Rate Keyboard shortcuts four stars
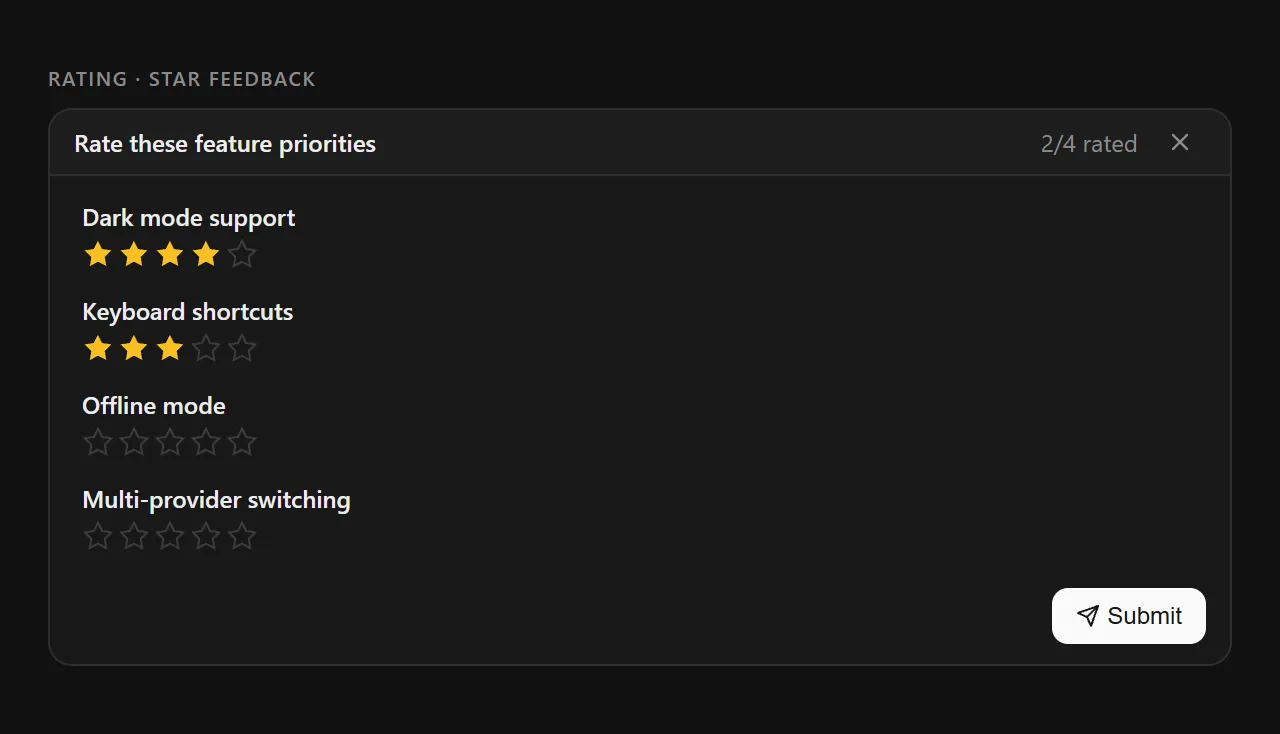 tap(206, 349)
